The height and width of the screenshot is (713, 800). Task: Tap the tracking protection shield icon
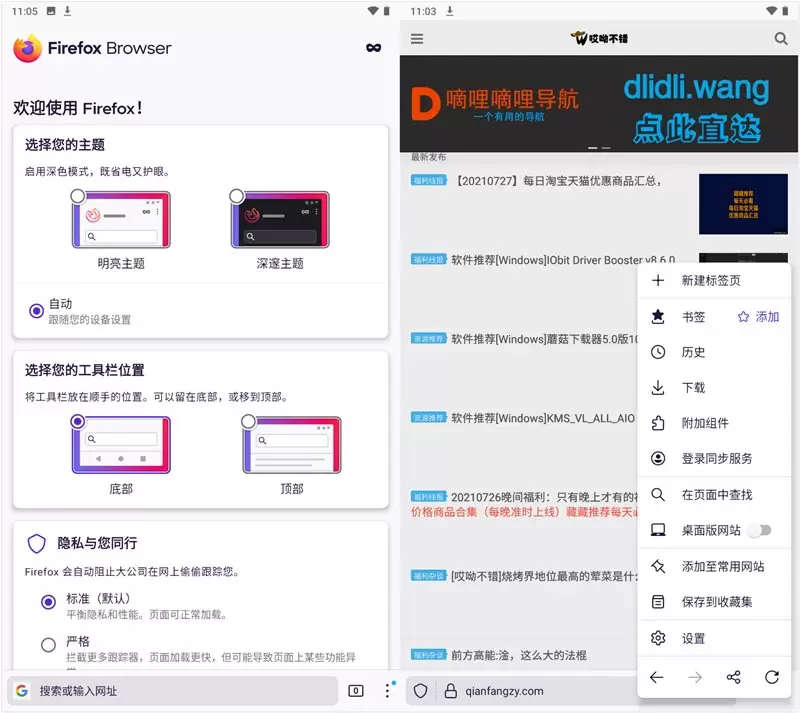(420, 691)
